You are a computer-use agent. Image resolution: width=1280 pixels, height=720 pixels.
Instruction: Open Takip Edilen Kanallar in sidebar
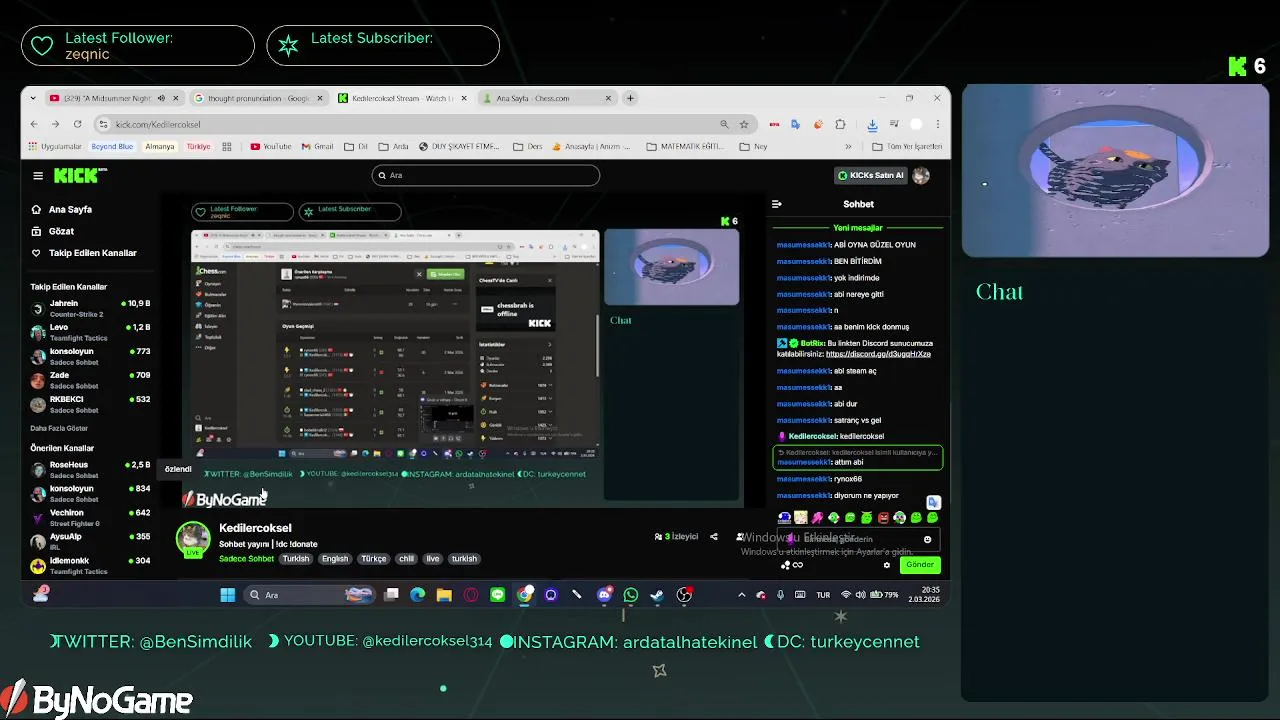84,253
